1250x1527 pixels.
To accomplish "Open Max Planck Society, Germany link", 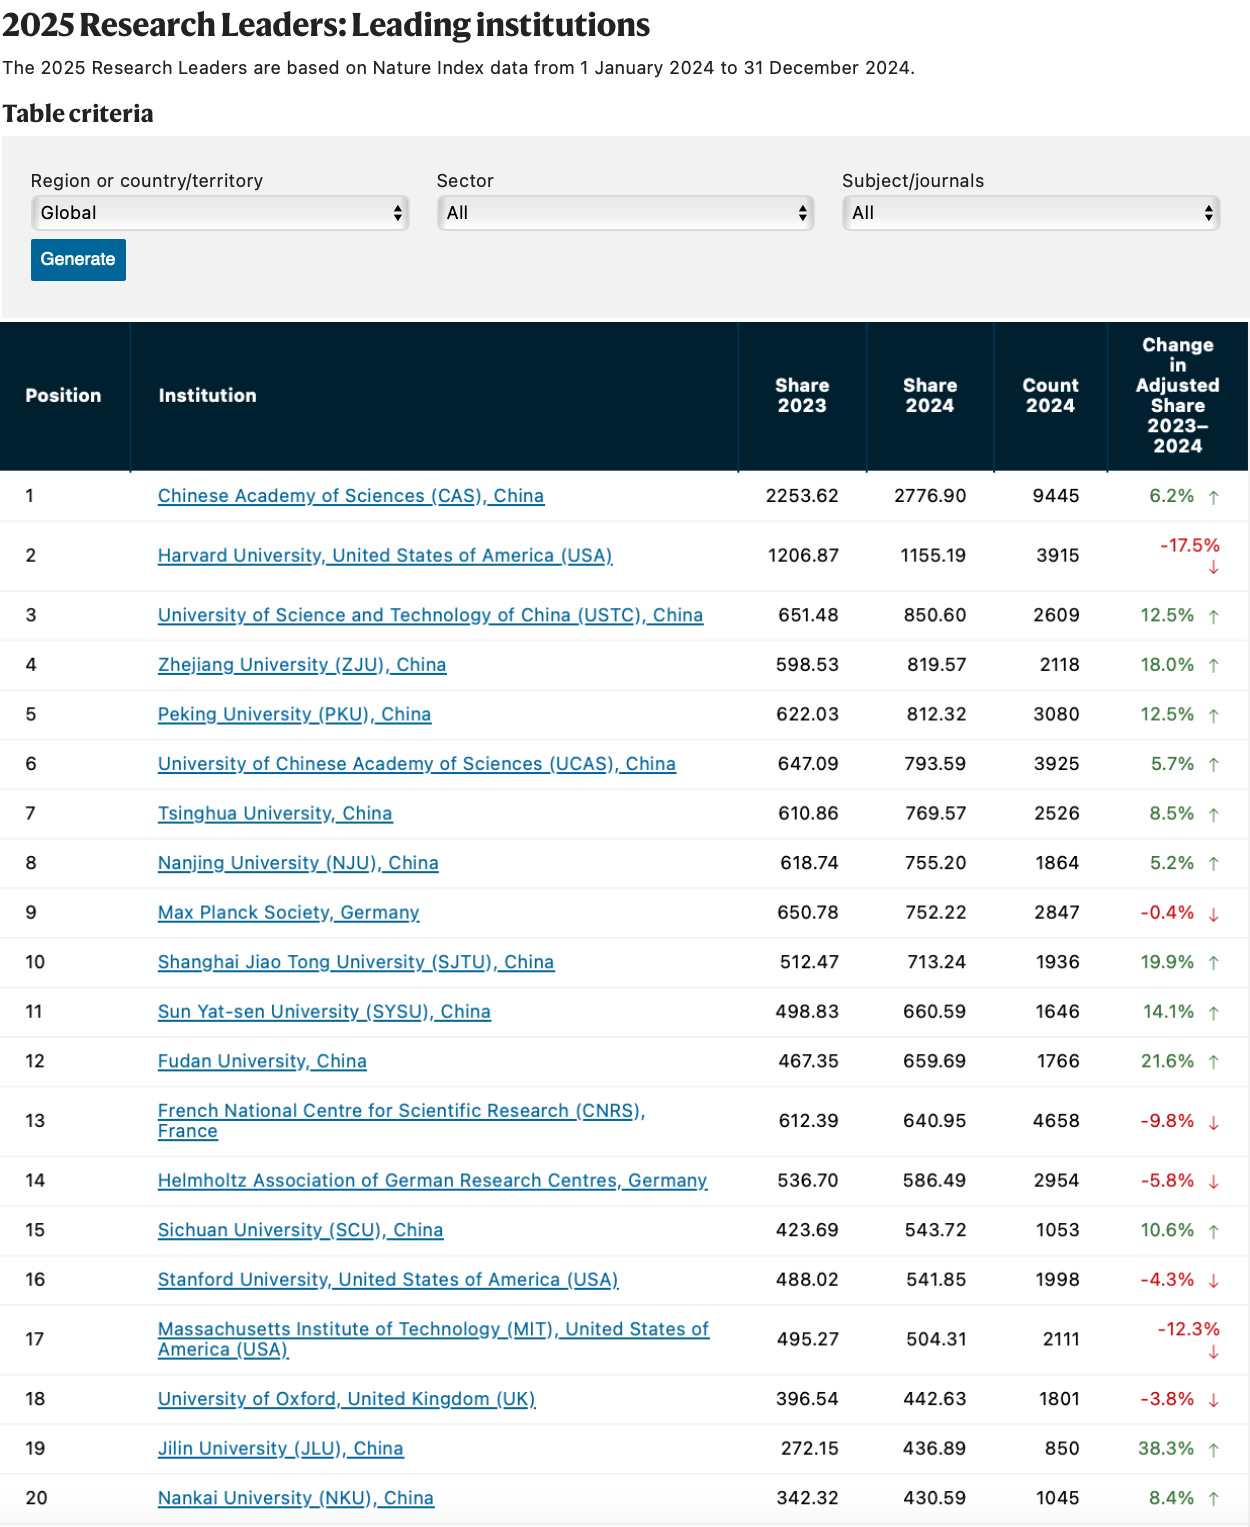I will pos(289,913).
